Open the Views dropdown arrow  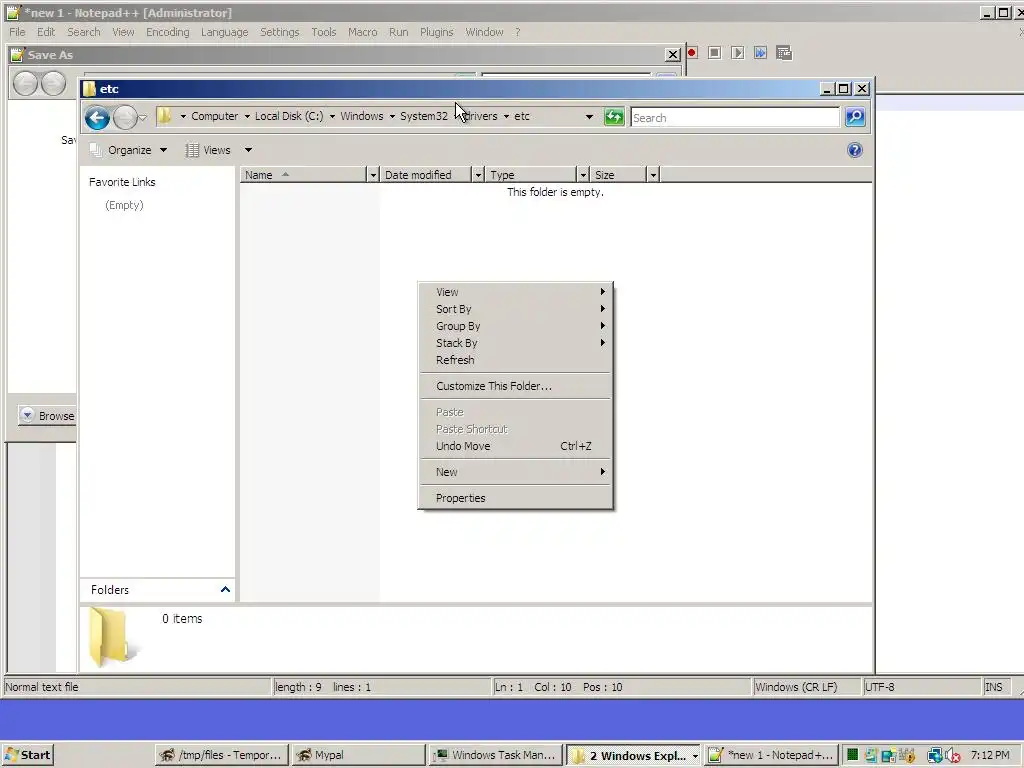[248, 150]
